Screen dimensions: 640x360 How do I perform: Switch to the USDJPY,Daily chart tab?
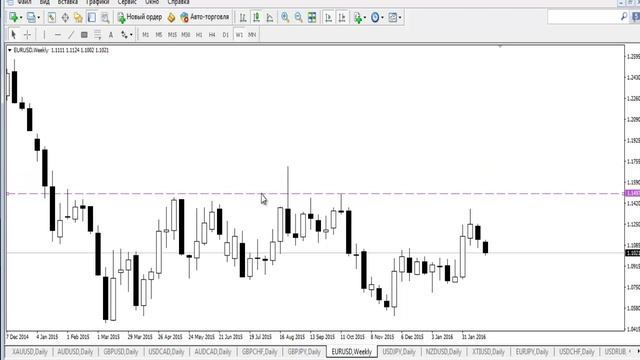point(399,351)
